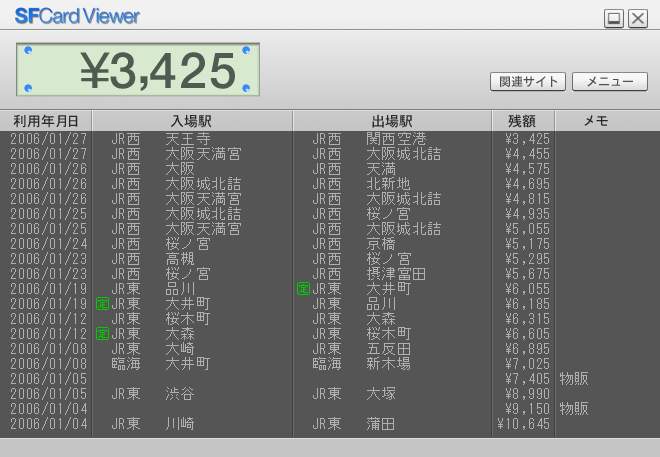Select the 川崎 entry station cell
The image size is (660, 457).
[x=180, y=424]
